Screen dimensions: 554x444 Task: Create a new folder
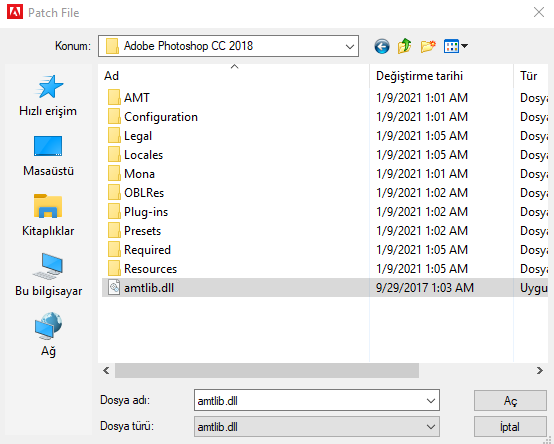click(428, 46)
